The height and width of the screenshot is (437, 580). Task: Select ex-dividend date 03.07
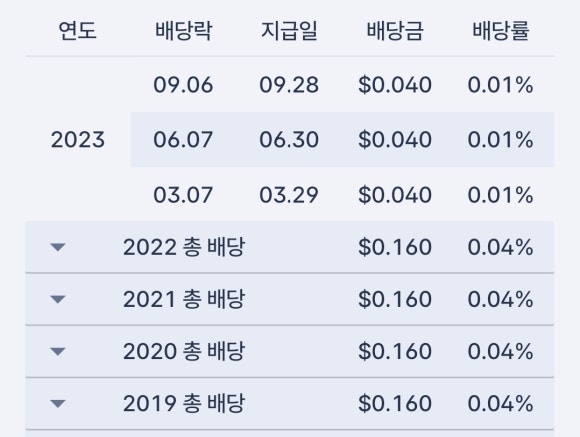click(183, 195)
